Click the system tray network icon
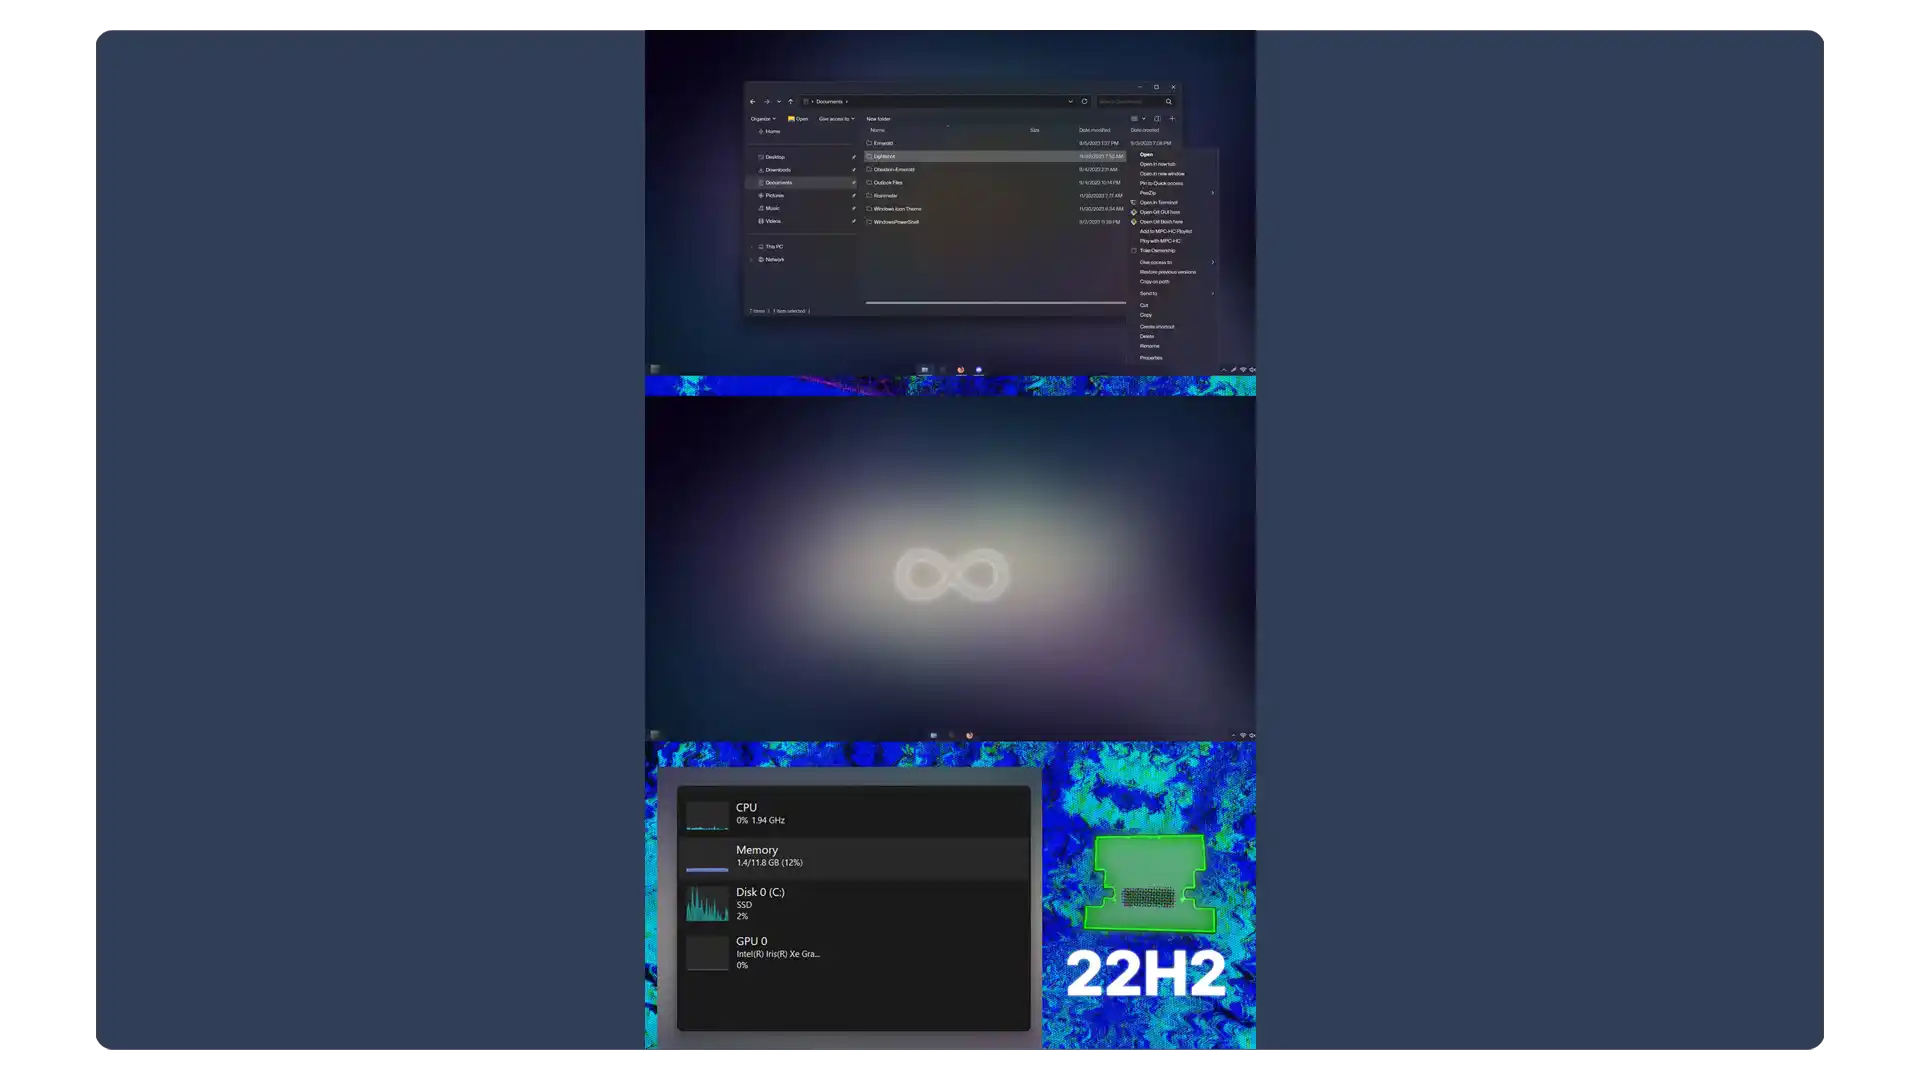This screenshot has width=1920, height=1080. click(1242, 369)
